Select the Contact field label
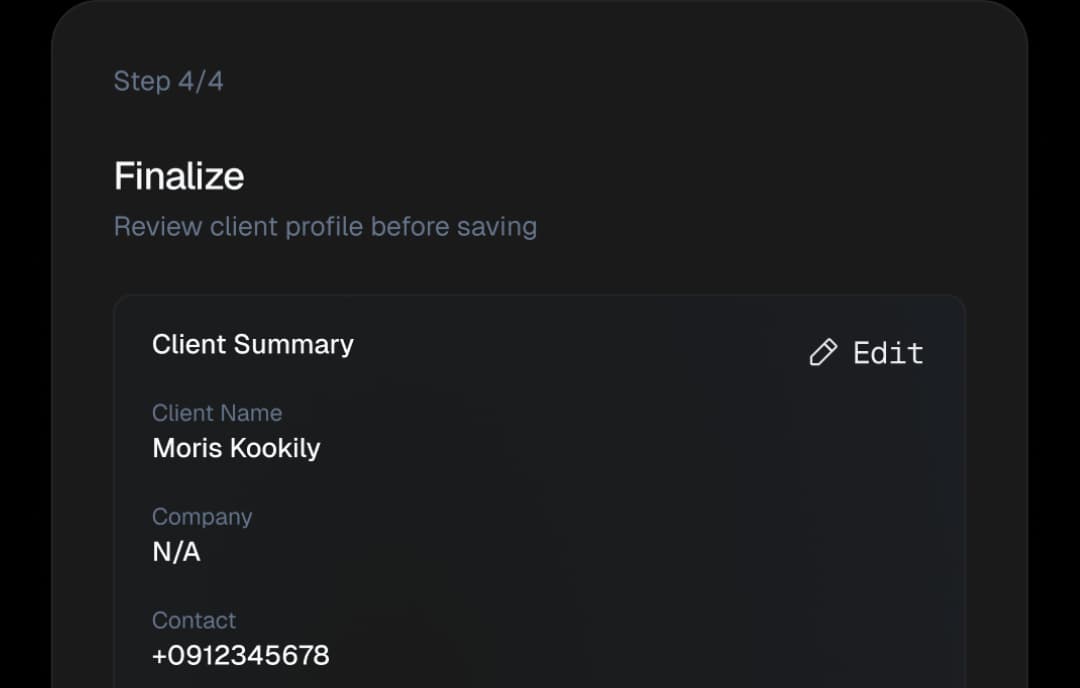1080x688 pixels. (x=194, y=620)
